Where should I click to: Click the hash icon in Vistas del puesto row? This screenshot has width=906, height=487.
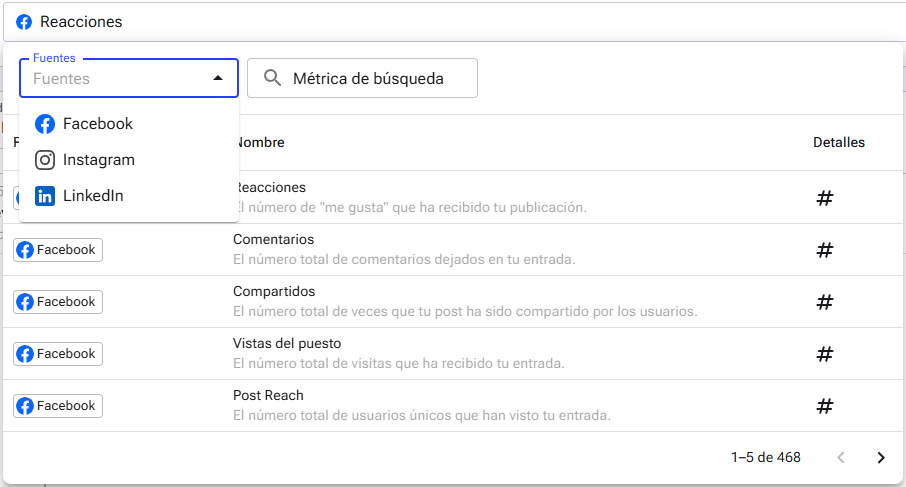coord(825,354)
